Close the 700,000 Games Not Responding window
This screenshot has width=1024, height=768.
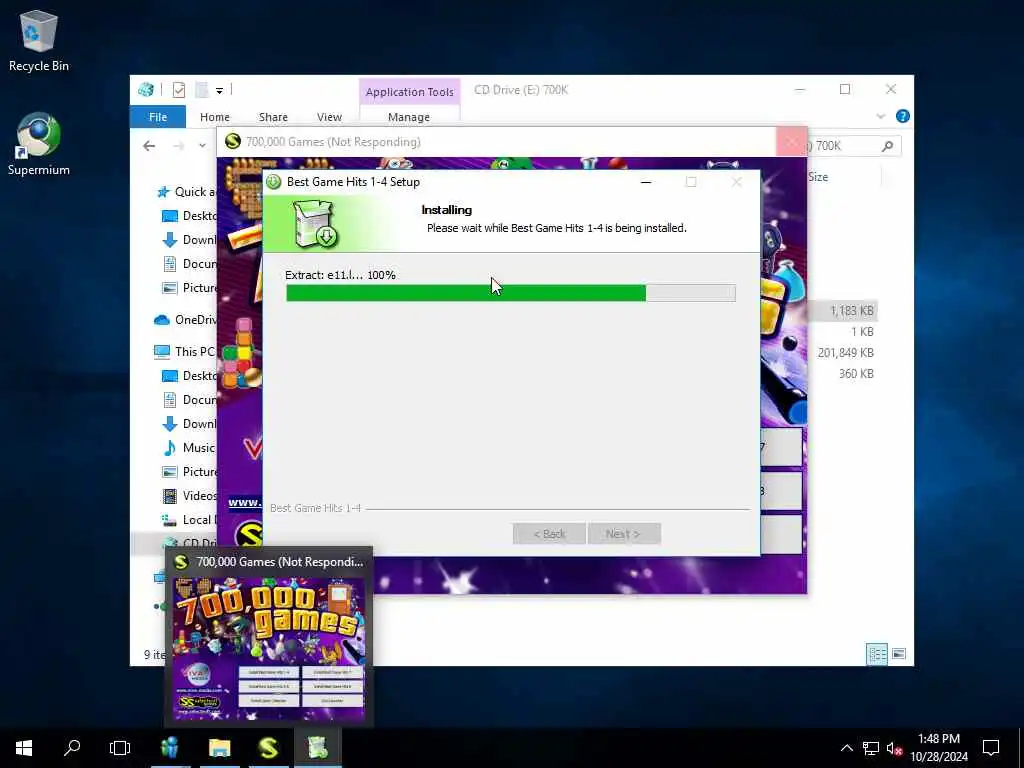792,142
